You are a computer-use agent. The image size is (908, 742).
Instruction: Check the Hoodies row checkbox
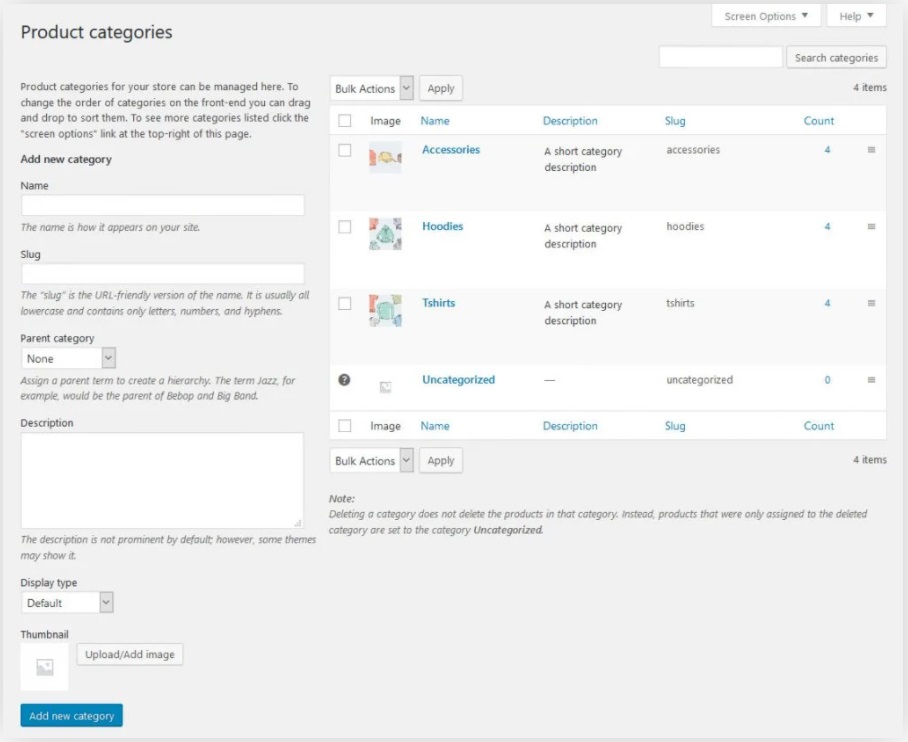pyautogui.click(x=345, y=227)
